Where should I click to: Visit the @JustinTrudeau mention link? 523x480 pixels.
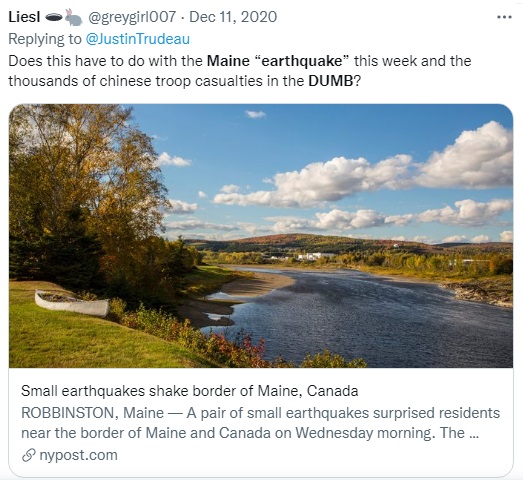point(137,39)
